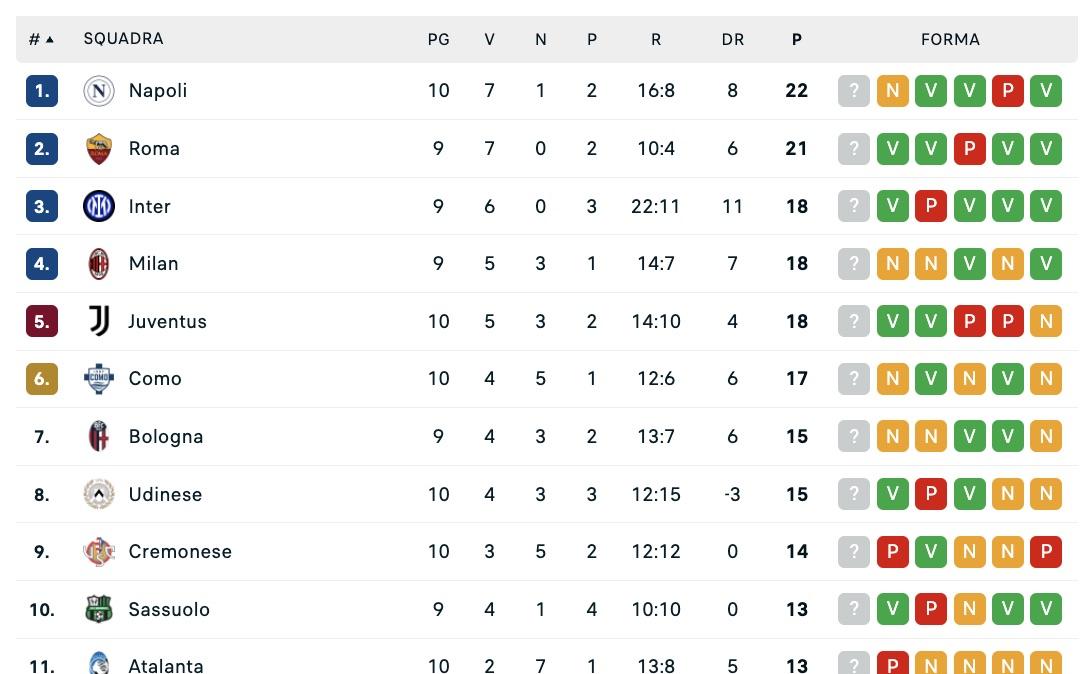Click the FORMA column header

(x=950, y=39)
